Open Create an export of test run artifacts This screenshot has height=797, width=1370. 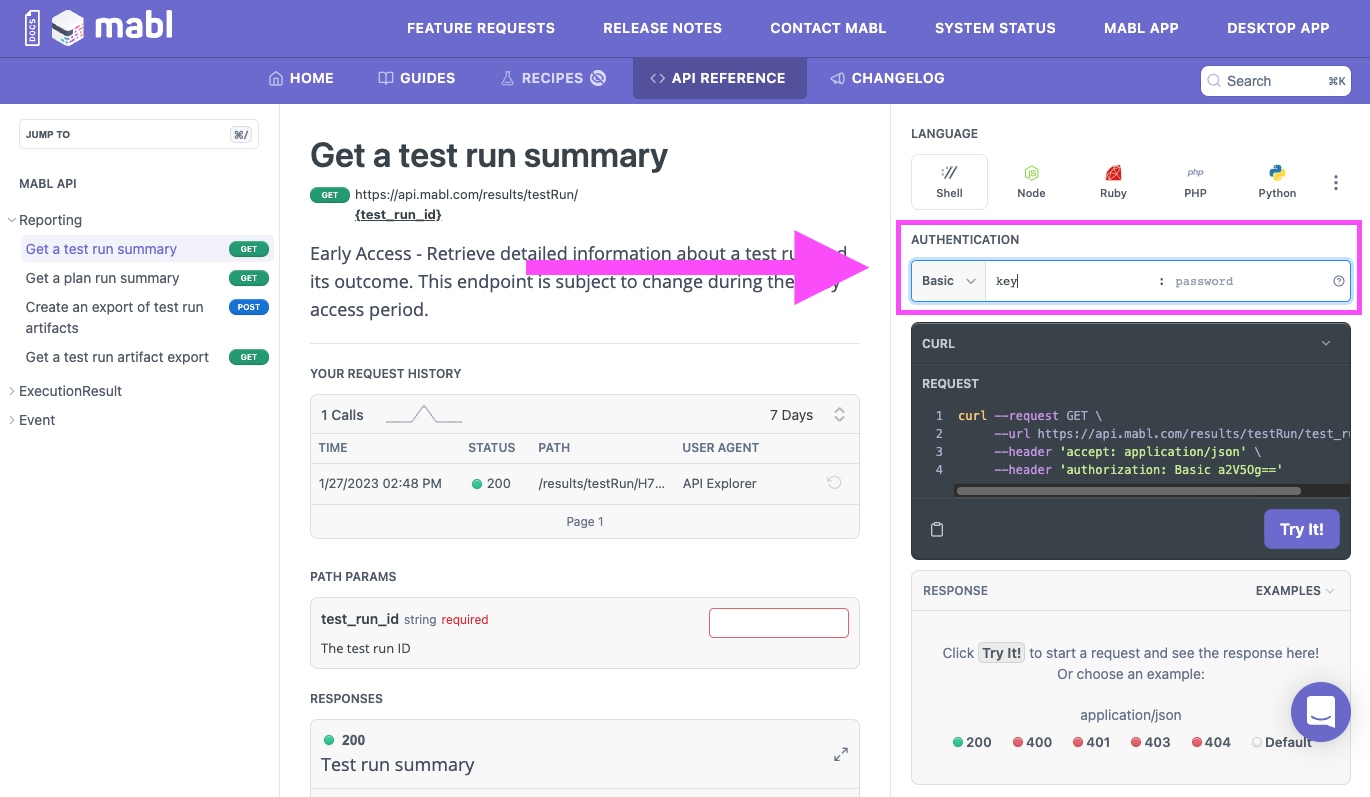click(x=147, y=317)
